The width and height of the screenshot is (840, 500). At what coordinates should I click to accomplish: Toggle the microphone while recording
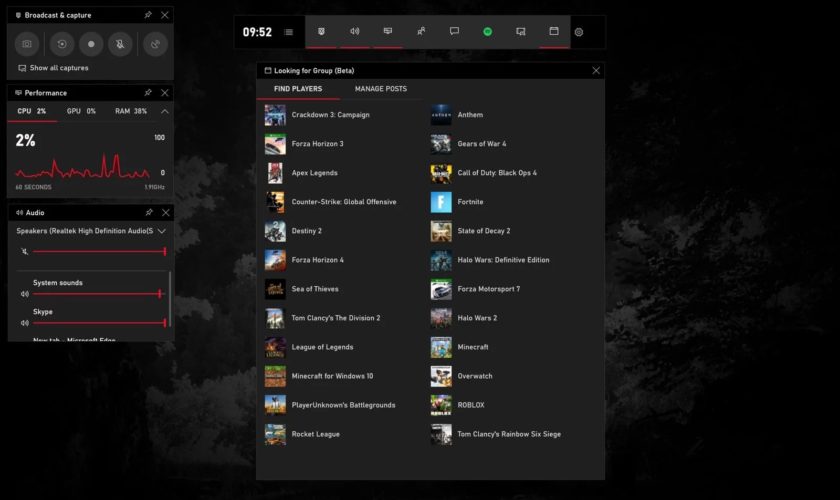point(120,44)
